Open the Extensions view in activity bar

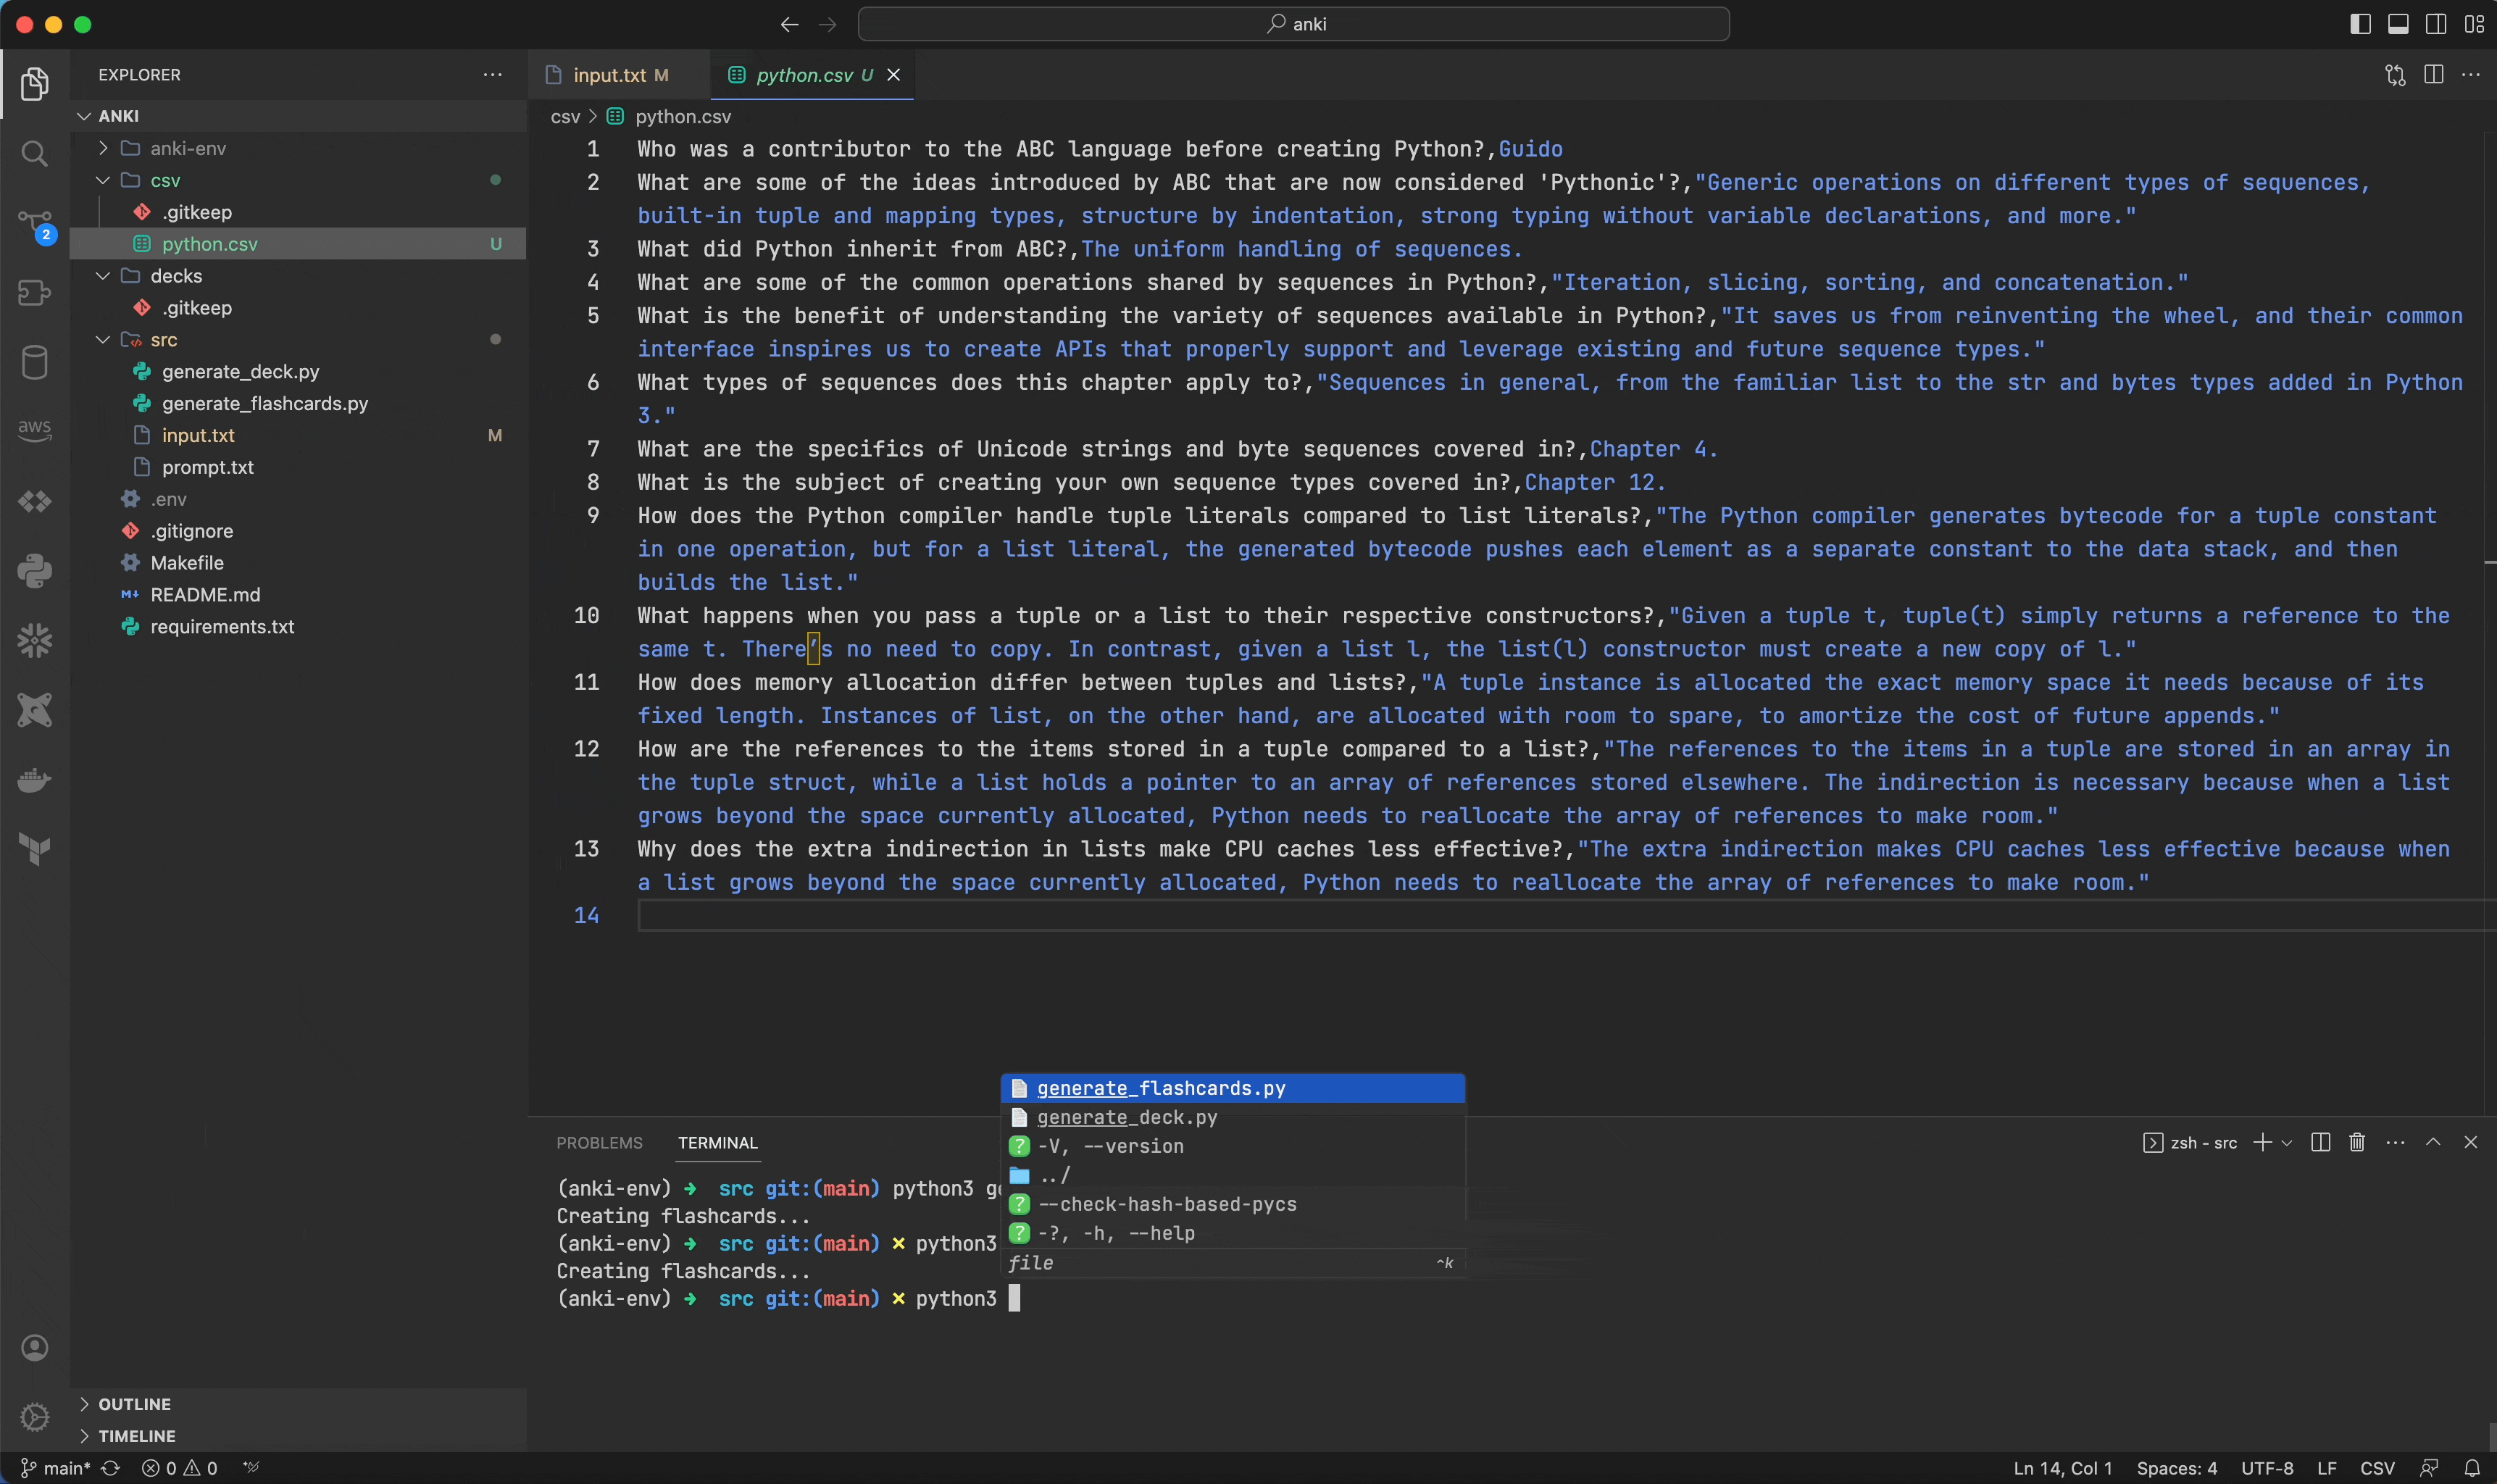(34, 293)
